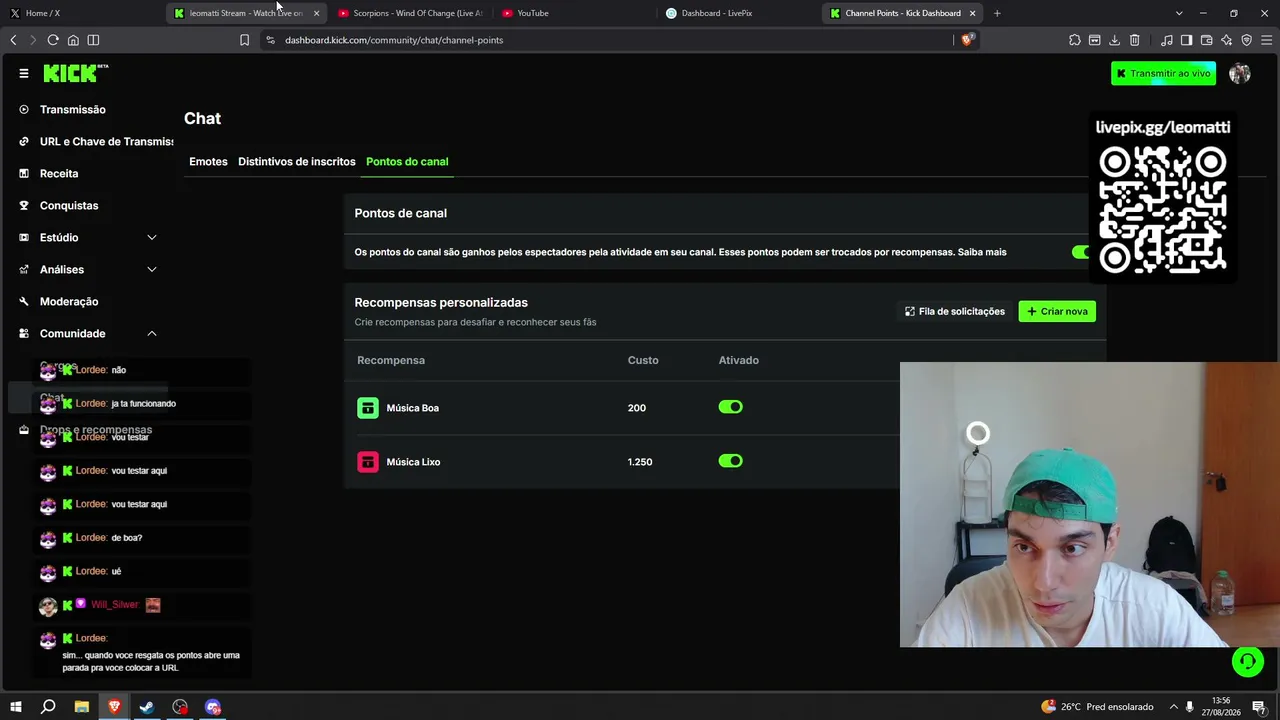Screen dimensions: 1280x720
Task: Click the Música Boa reward name
Action: point(412,408)
